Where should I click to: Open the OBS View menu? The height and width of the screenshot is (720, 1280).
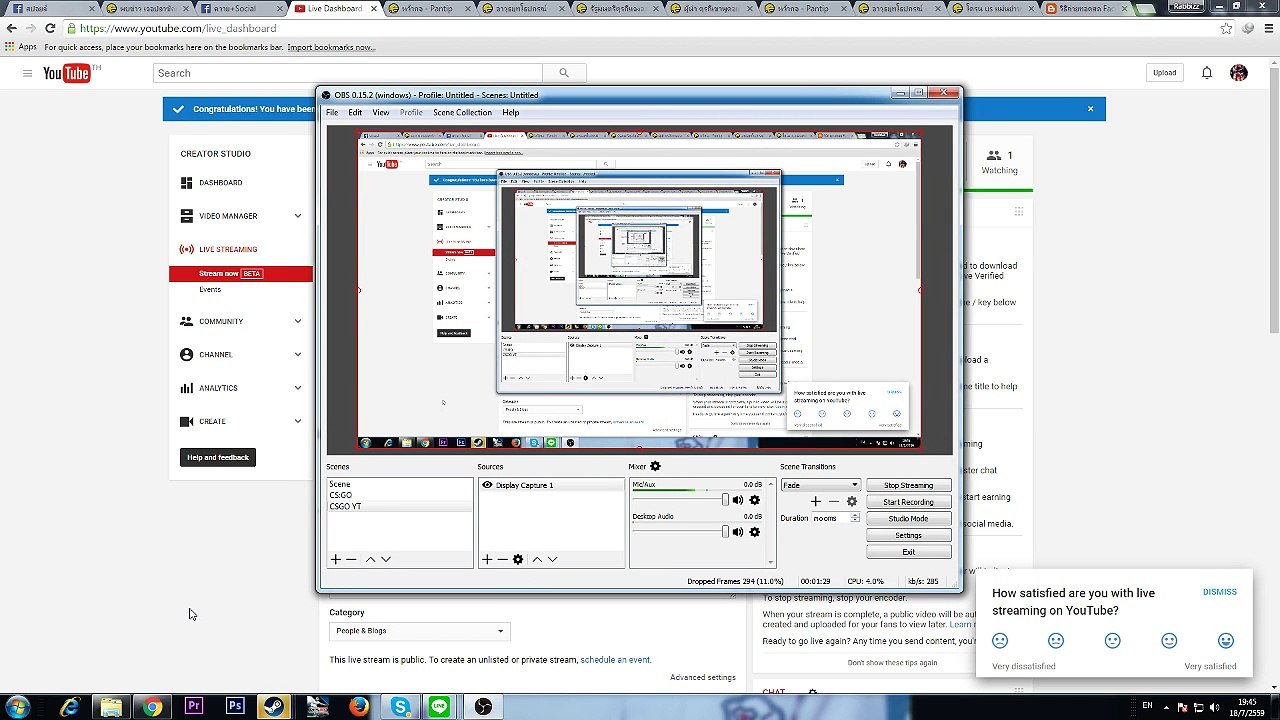381,113
